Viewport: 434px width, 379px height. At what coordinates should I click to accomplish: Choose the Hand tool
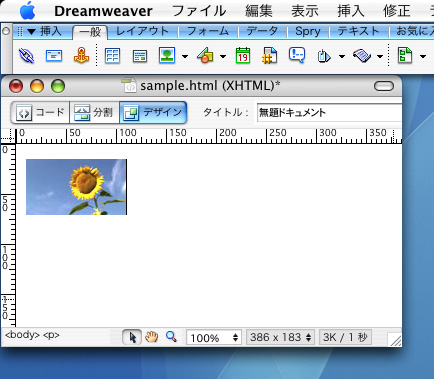pos(151,337)
